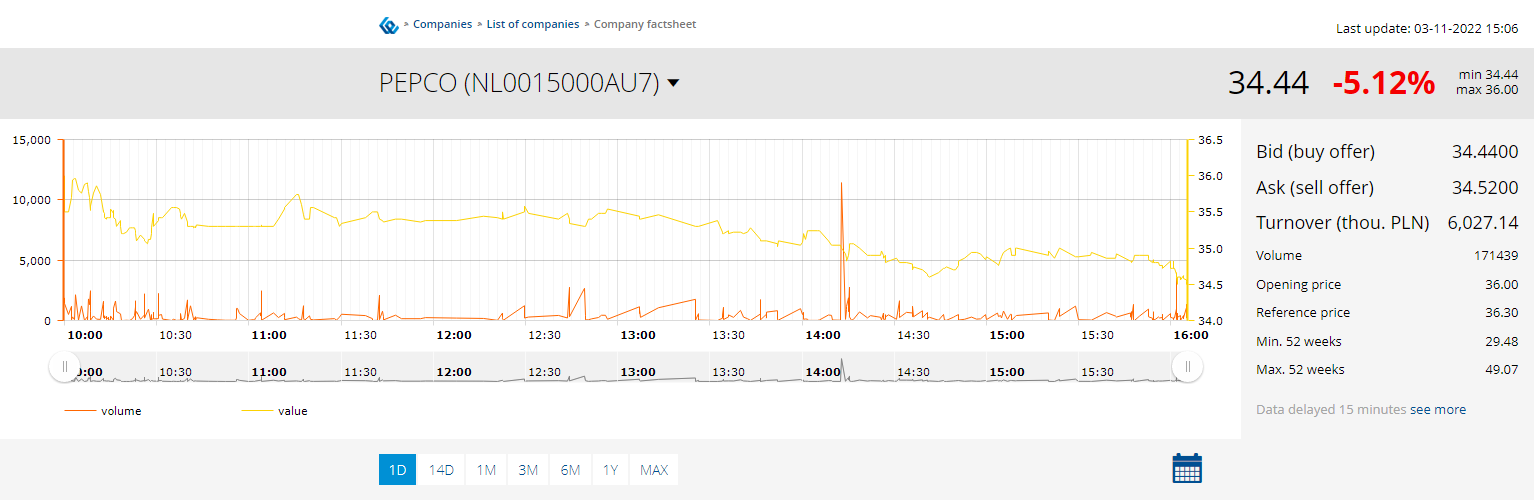Select the 3M chart range
Viewport: 1534px width, 500px height.
[528, 470]
